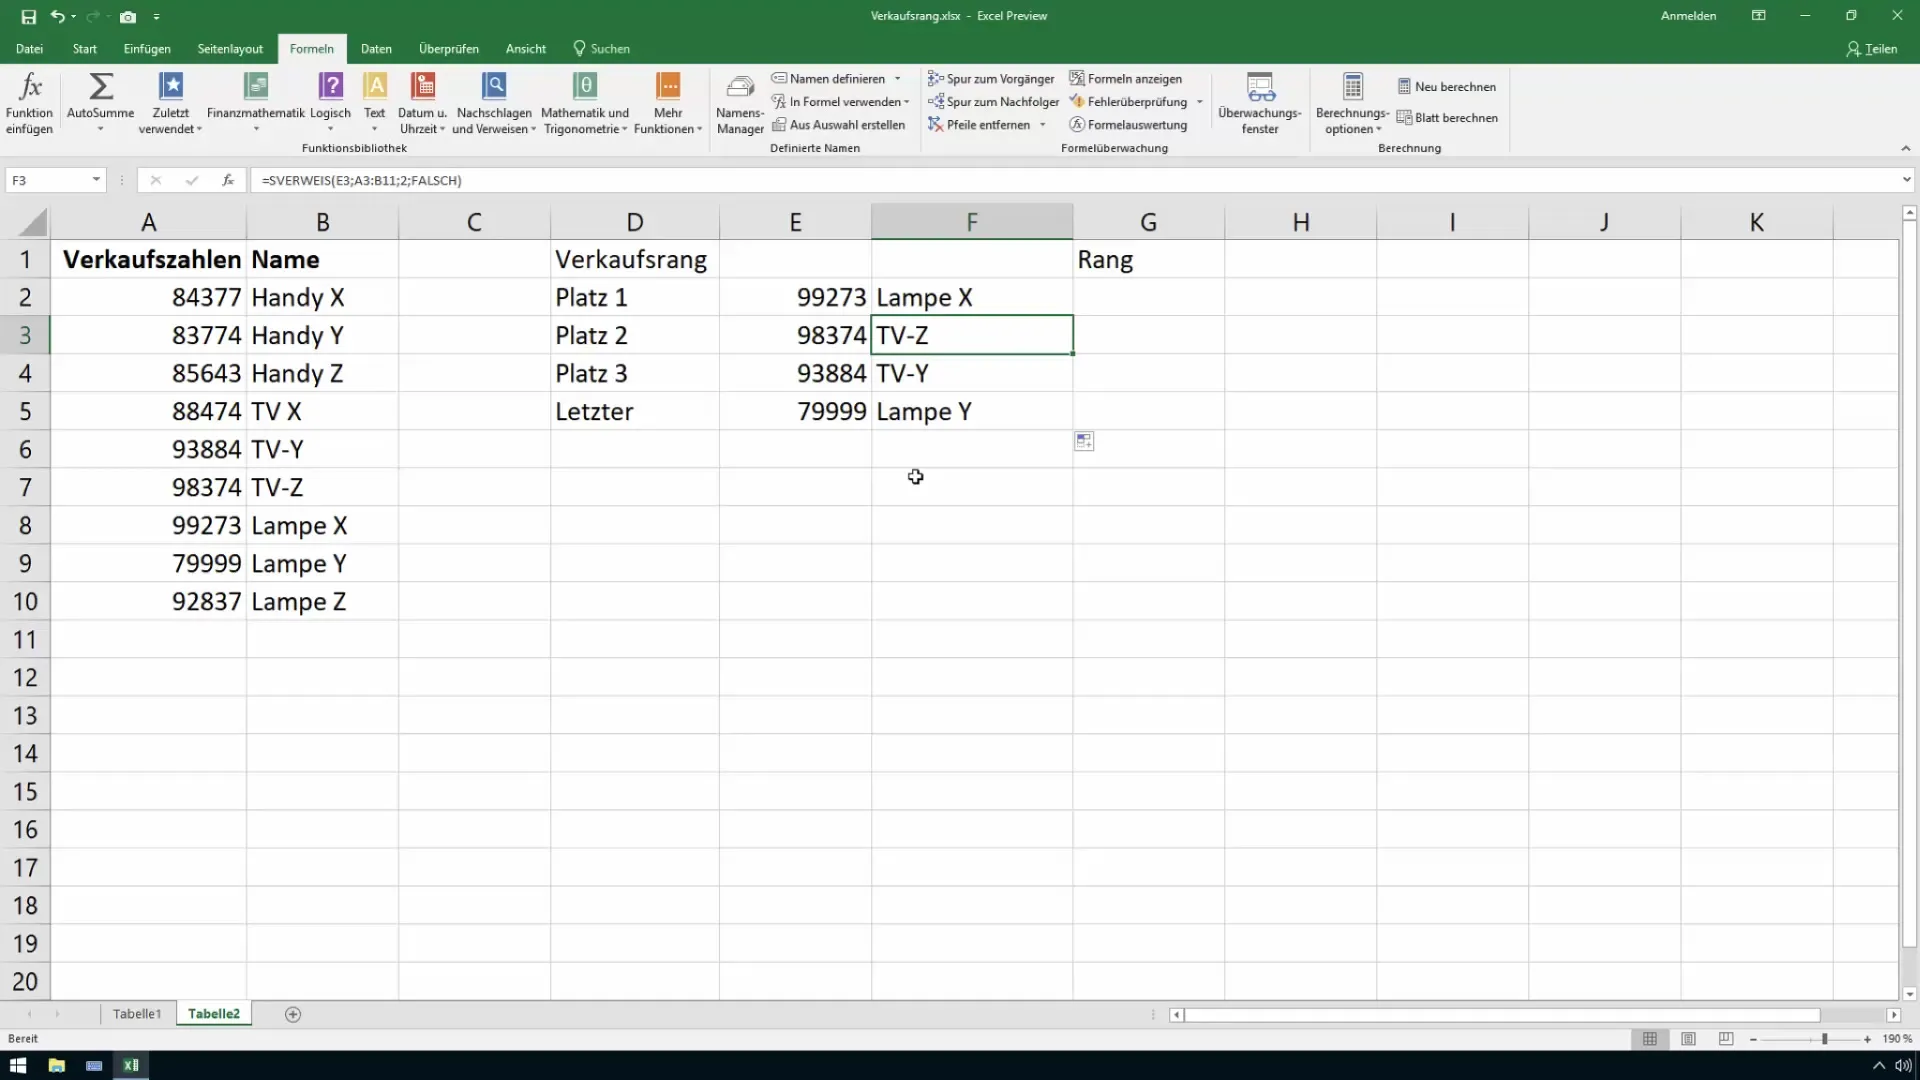Switch to Page Break Preview in status bar
Viewport: 1920px width, 1080px height.
(x=1726, y=1039)
